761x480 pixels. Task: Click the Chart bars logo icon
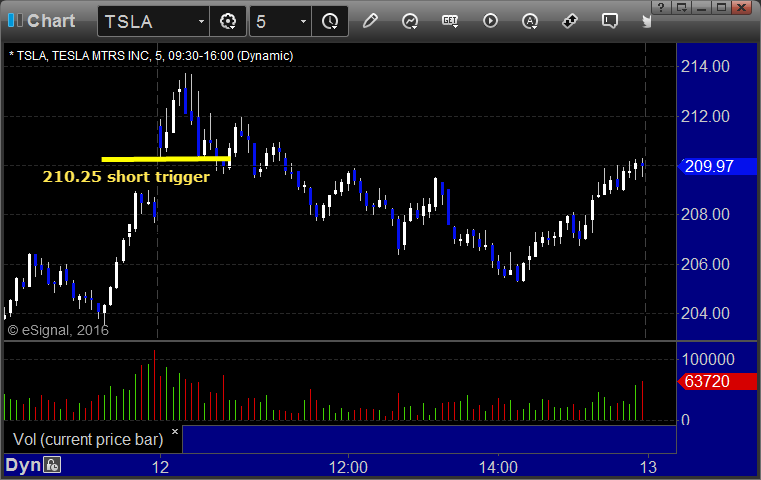point(15,20)
